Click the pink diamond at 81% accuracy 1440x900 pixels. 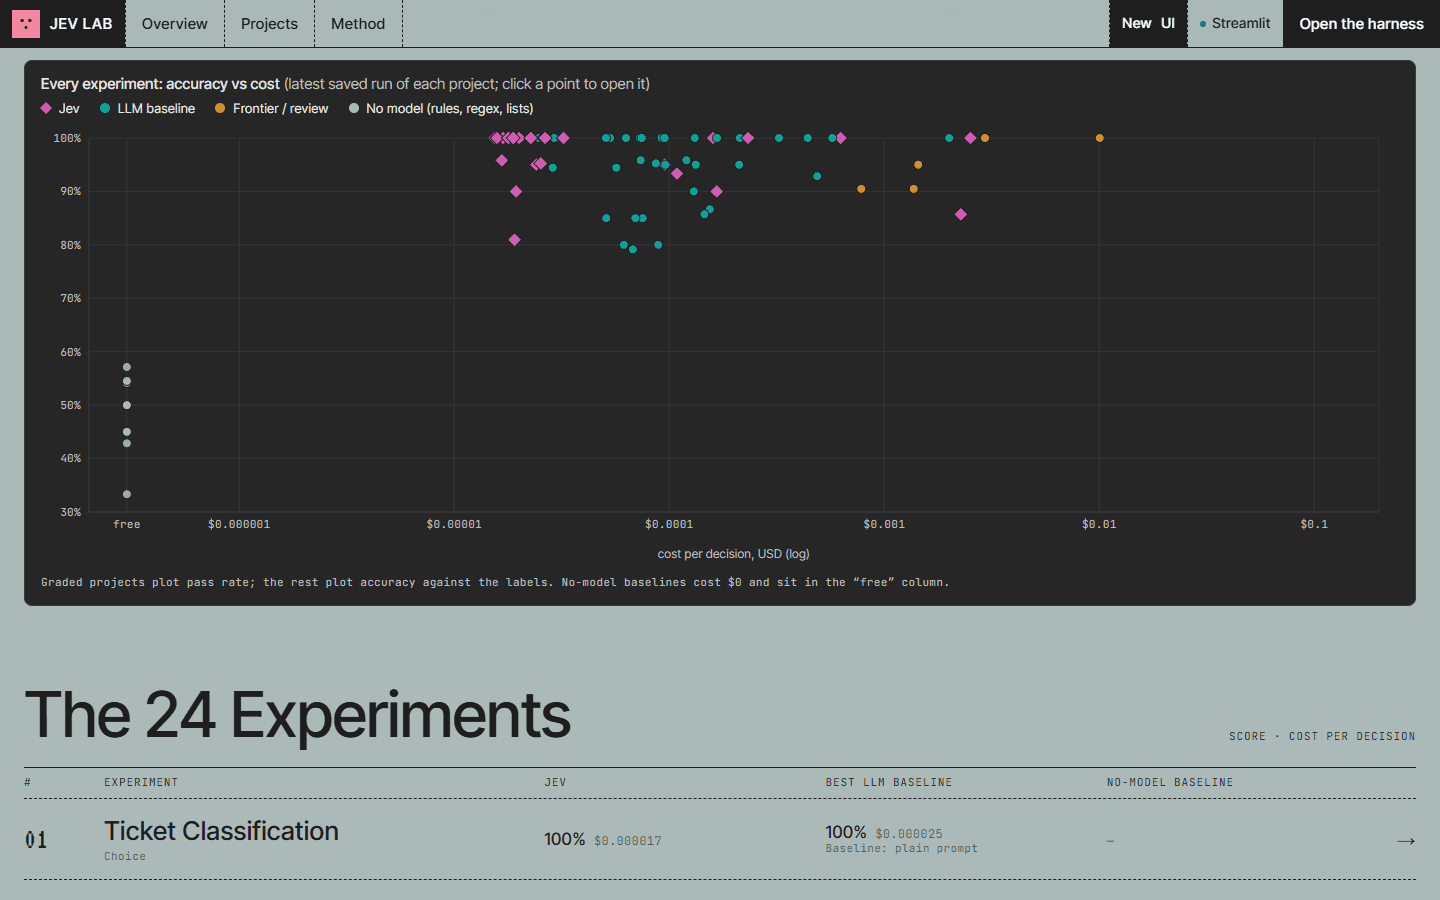point(514,240)
